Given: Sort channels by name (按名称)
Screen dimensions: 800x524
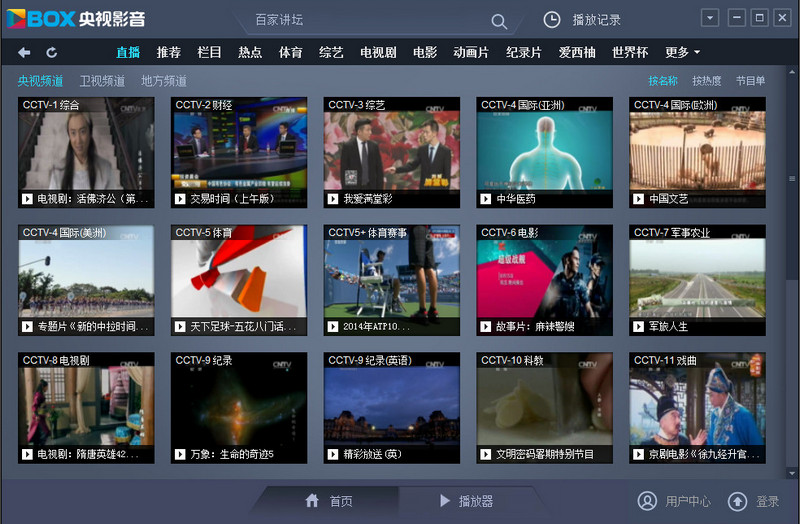Looking at the screenshot, I should point(662,81).
